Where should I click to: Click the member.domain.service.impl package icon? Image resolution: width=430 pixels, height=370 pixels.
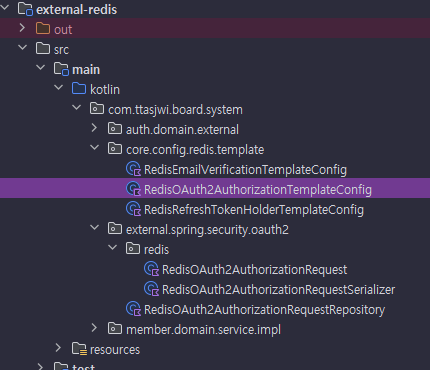(x=115, y=329)
